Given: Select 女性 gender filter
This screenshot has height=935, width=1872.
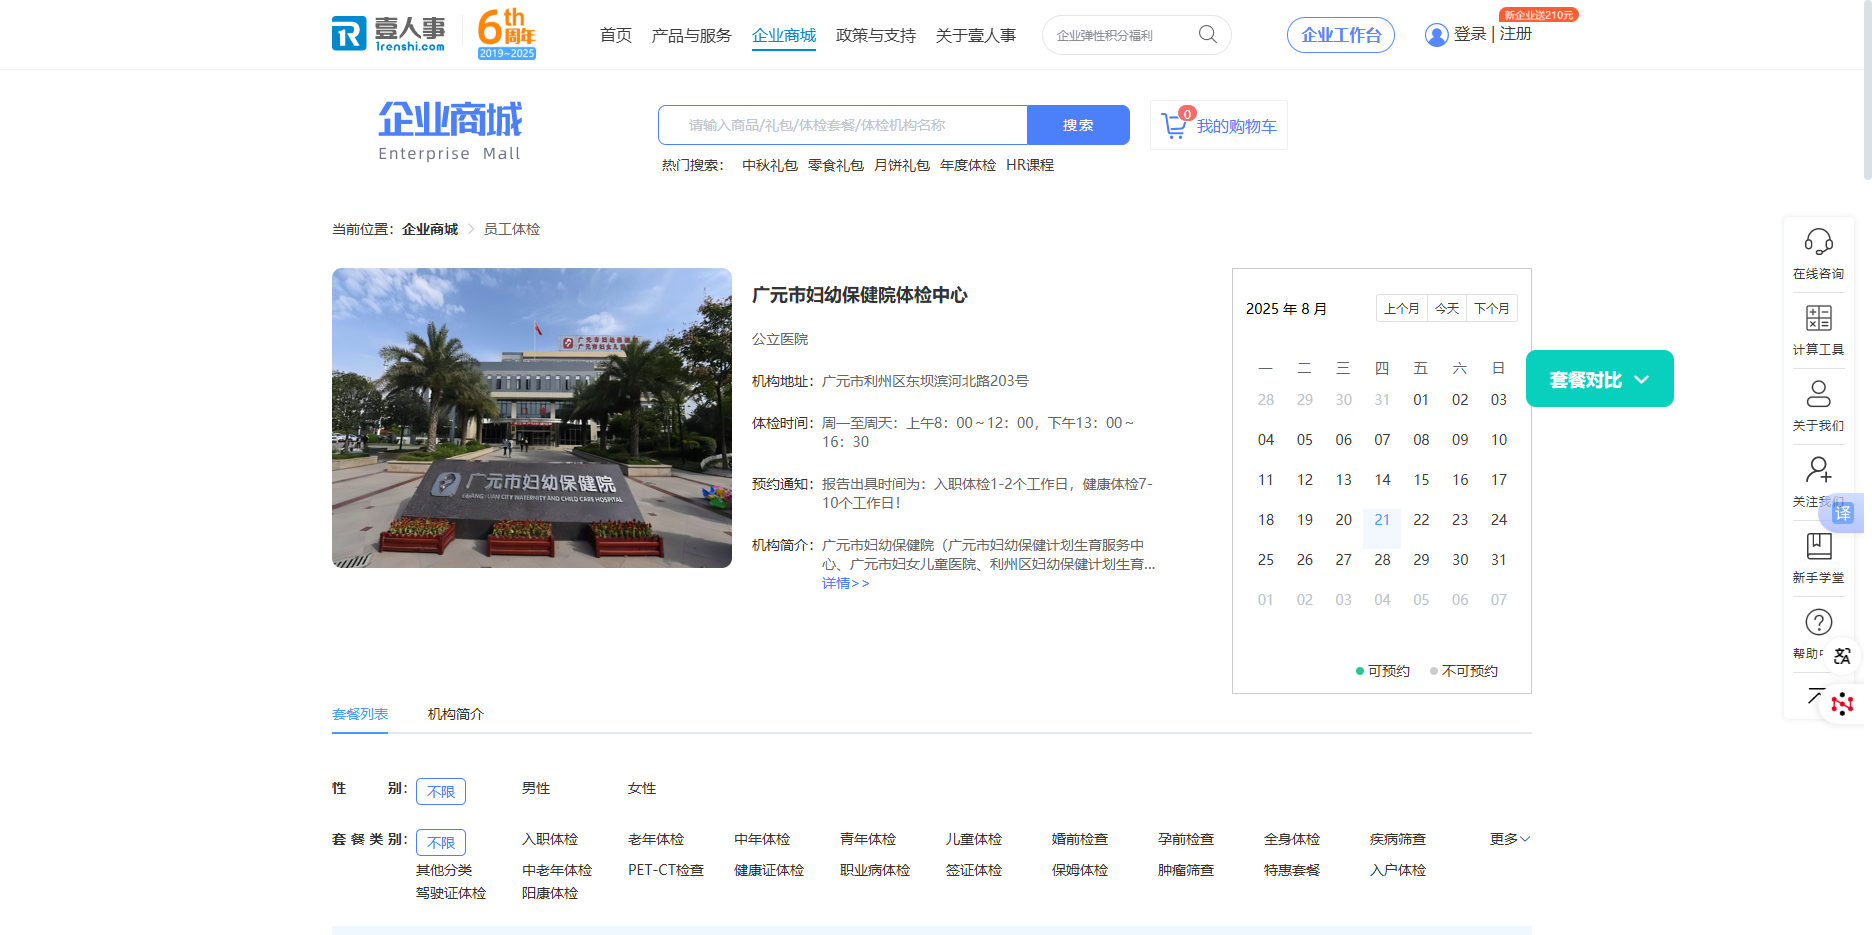Looking at the screenshot, I should tap(642, 788).
